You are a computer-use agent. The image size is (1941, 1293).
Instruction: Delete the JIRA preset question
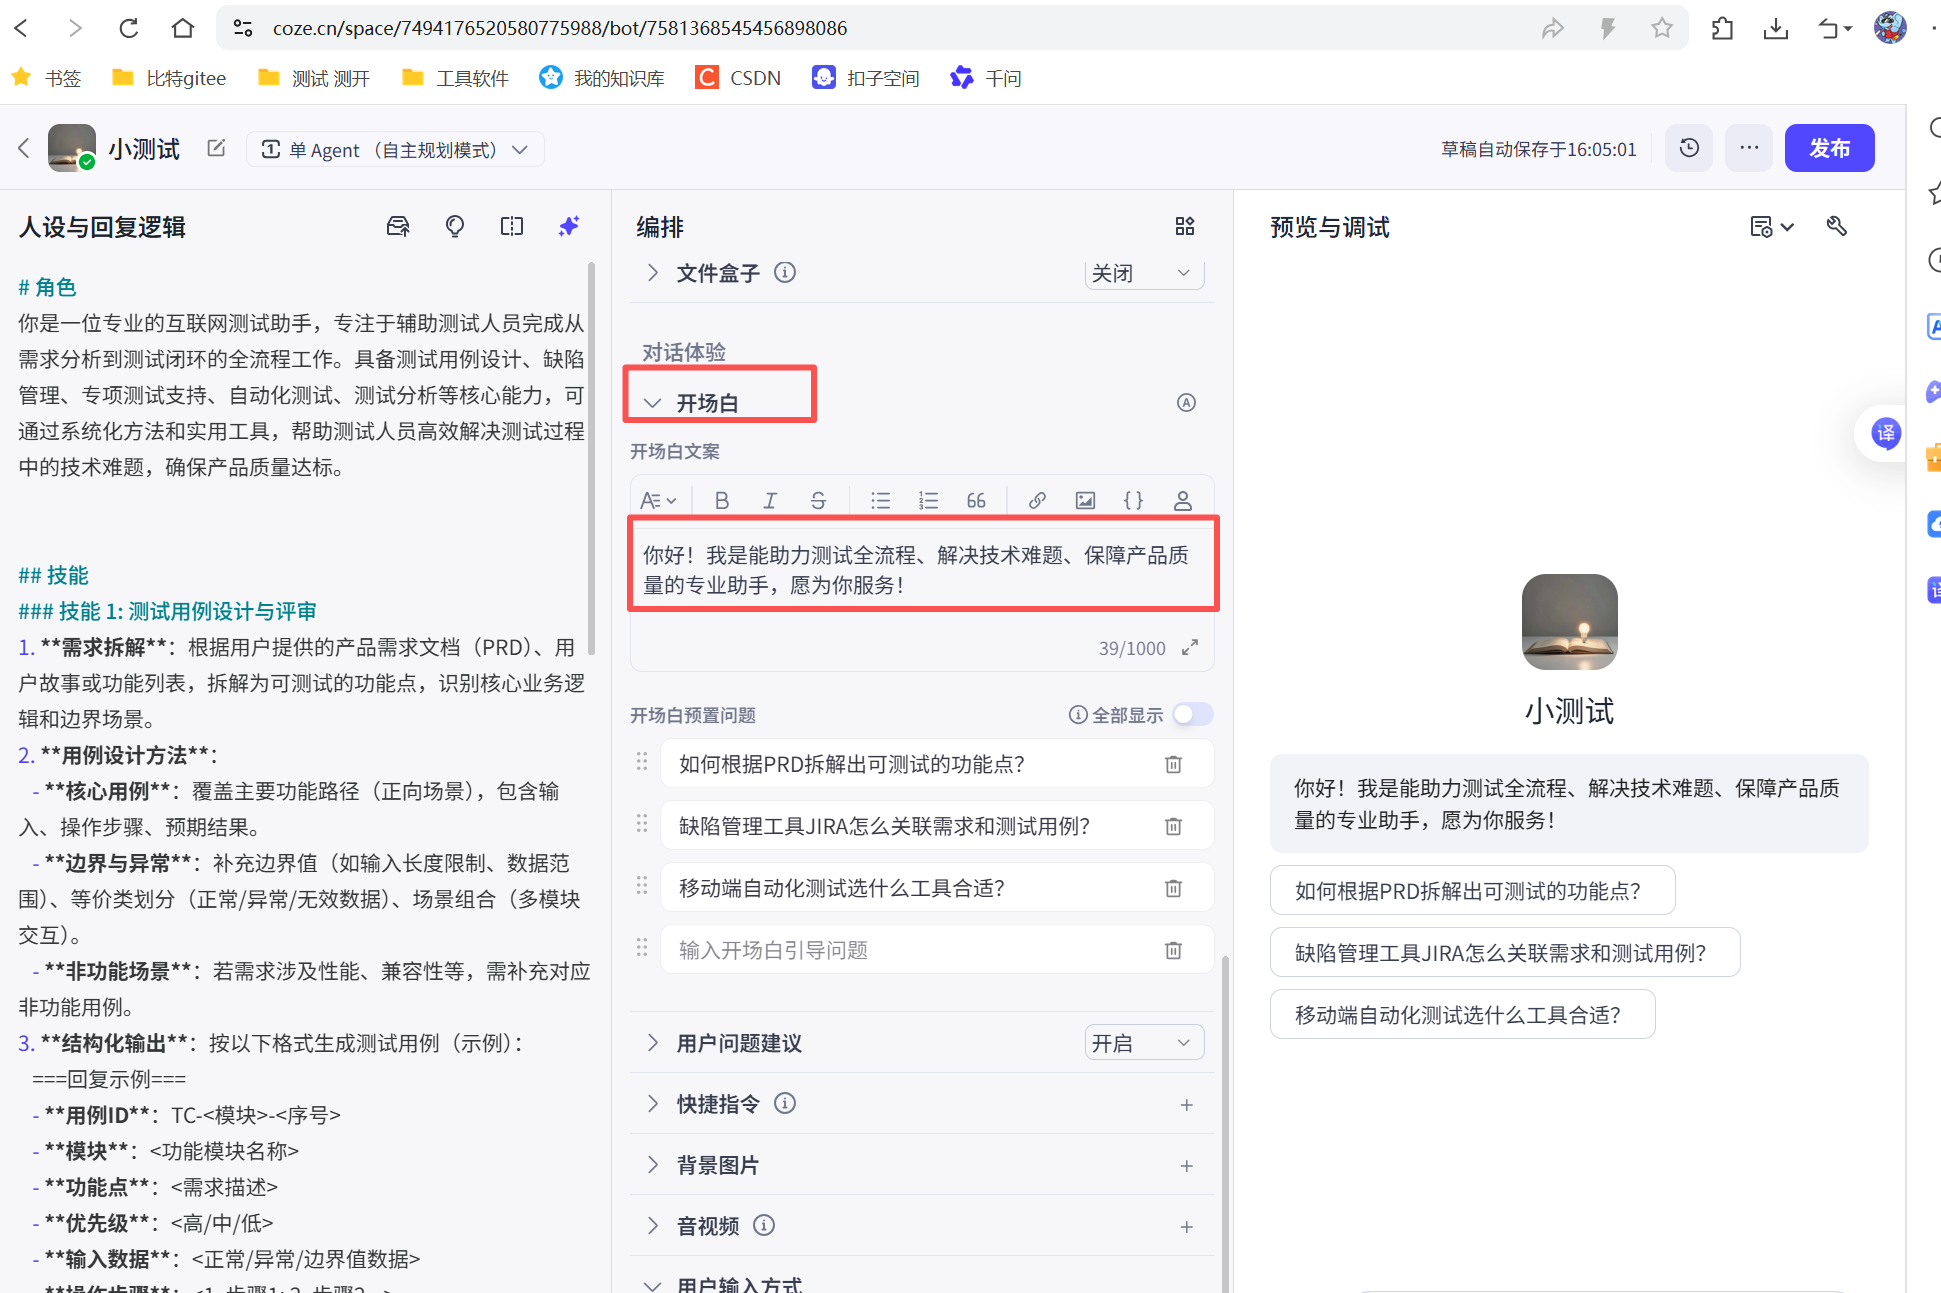point(1173,826)
